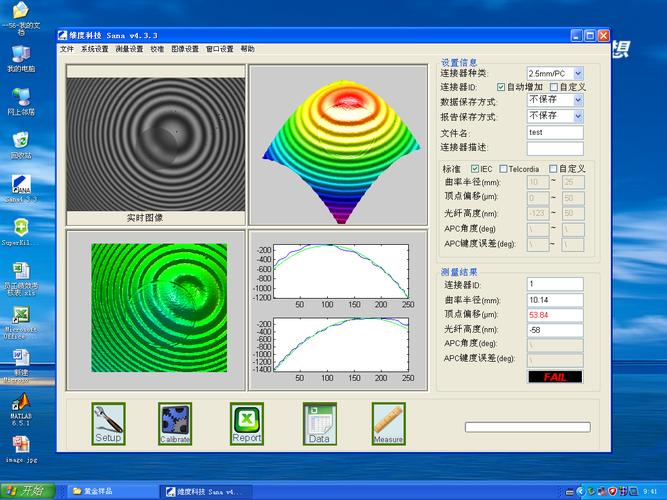
Task: Click the lower profile curve chart
Action: 341,344
